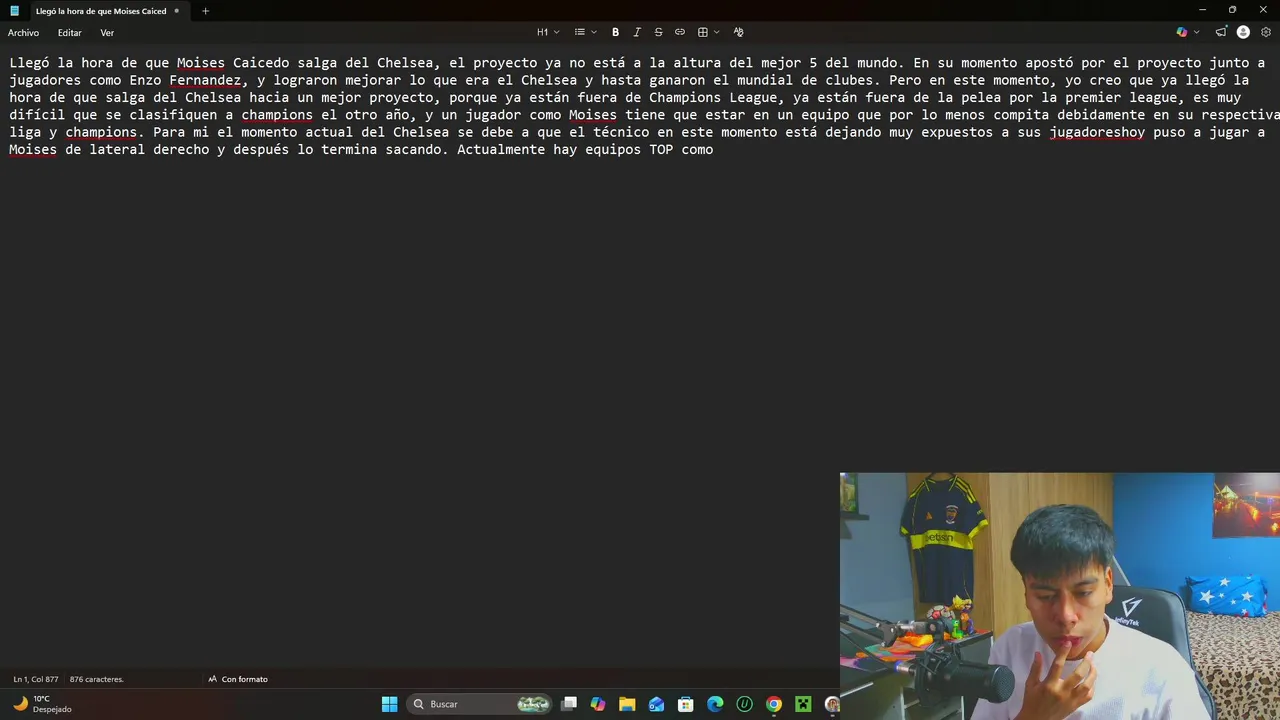Open Minecraft creeper icon in taskbar
This screenshot has height=720, width=1280.
(802, 704)
